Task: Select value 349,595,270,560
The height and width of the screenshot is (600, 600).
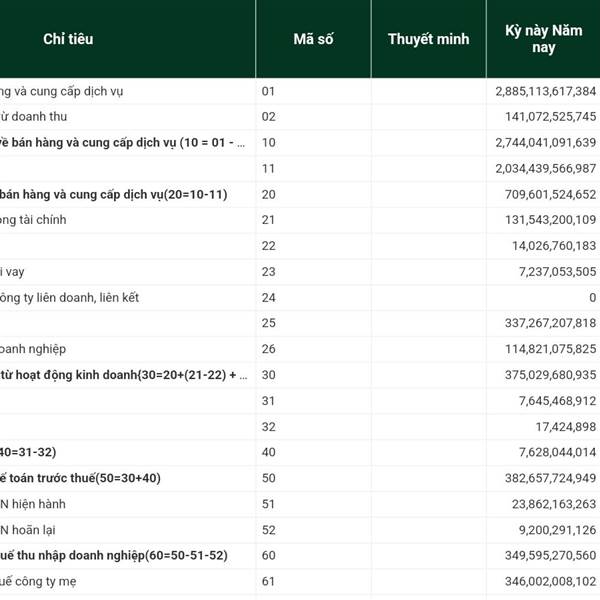Action: coord(551,555)
